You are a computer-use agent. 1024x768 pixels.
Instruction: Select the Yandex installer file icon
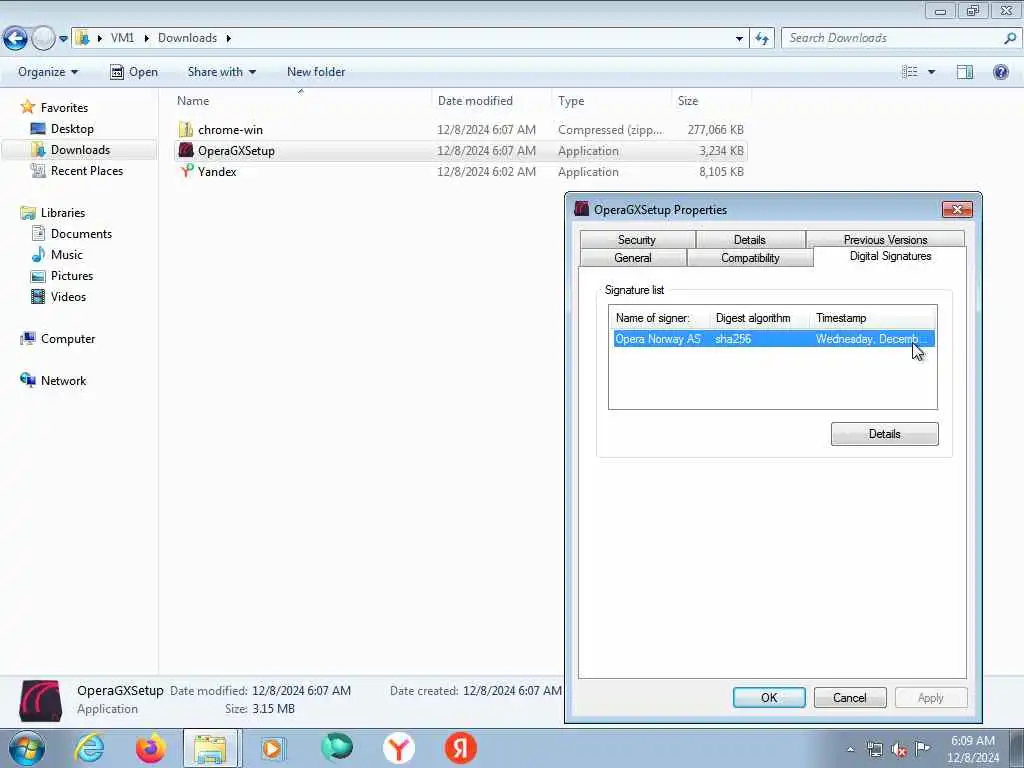coord(186,171)
